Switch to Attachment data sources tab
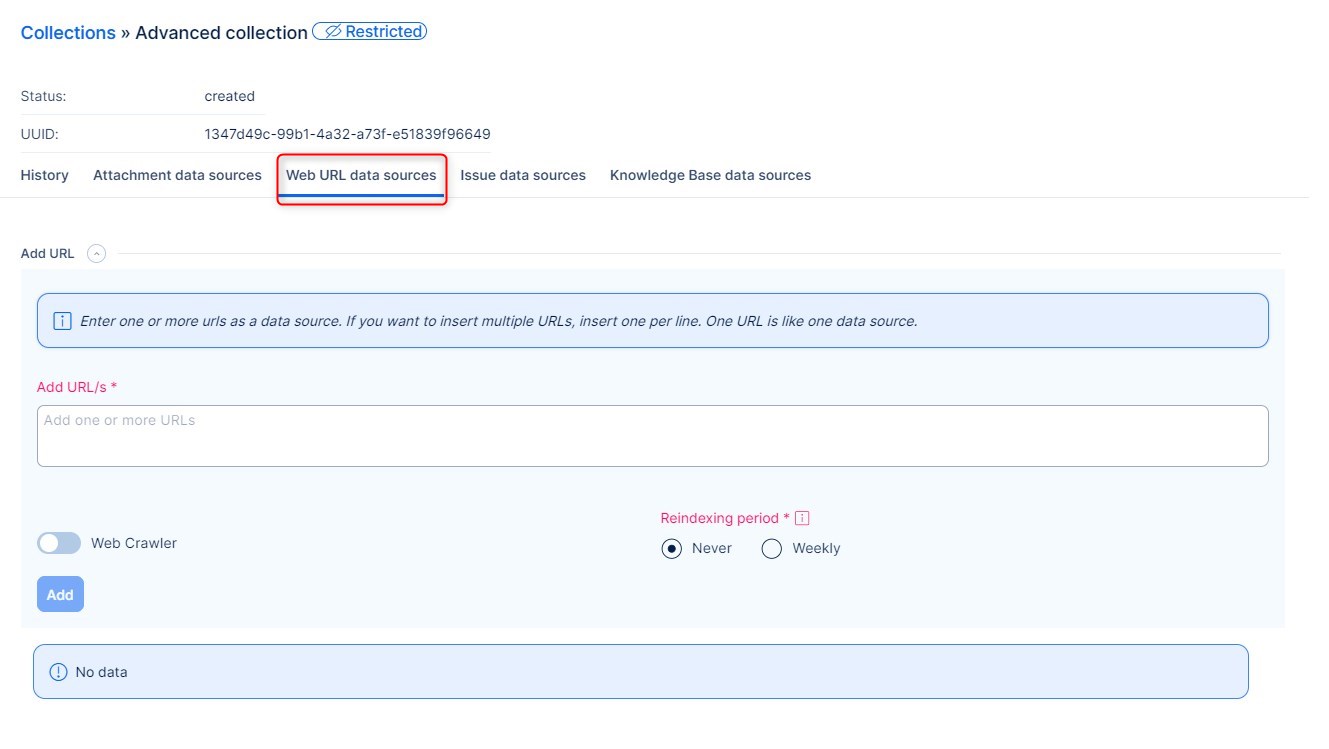 click(177, 175)
